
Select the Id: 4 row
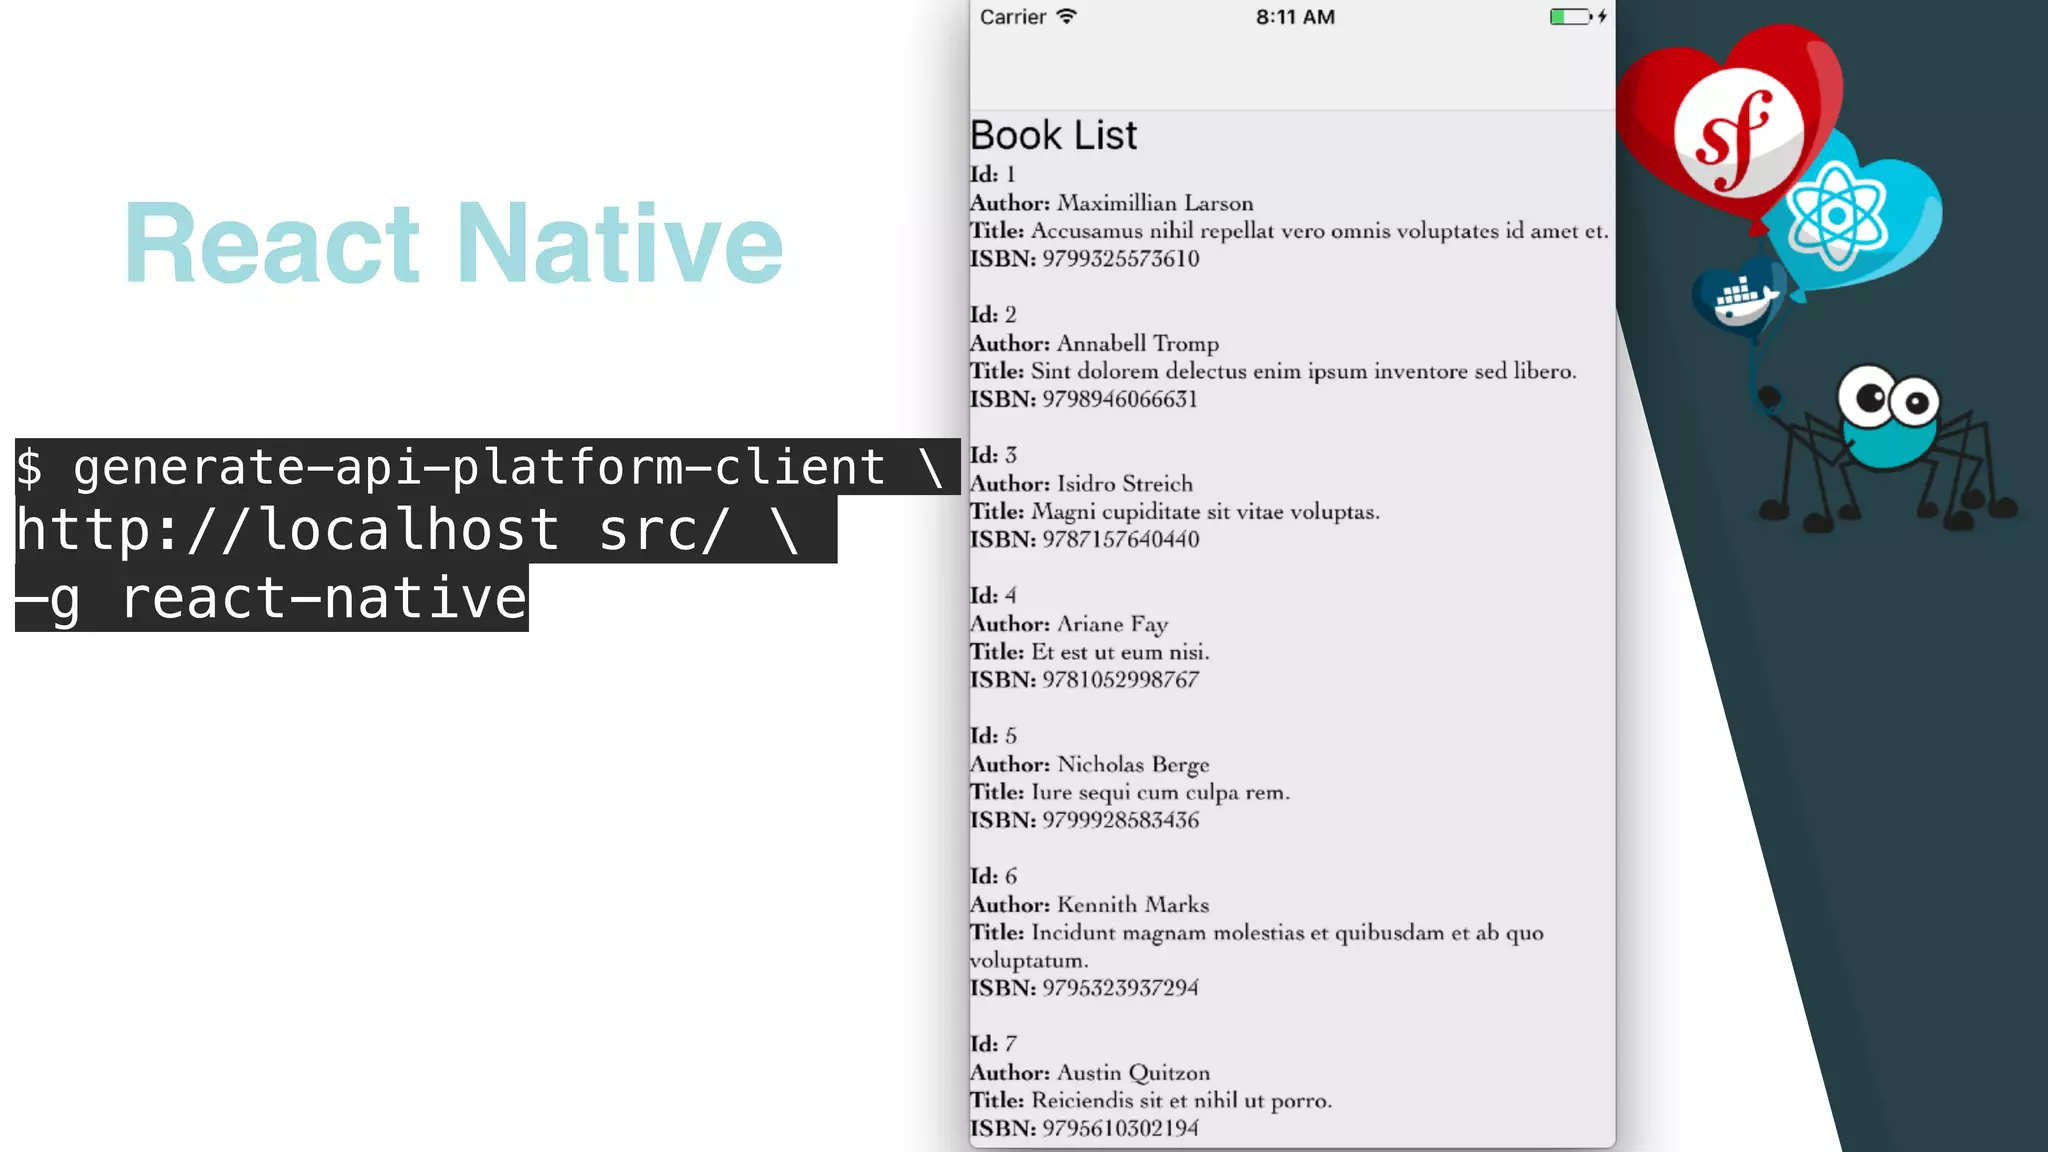[993, 596]
